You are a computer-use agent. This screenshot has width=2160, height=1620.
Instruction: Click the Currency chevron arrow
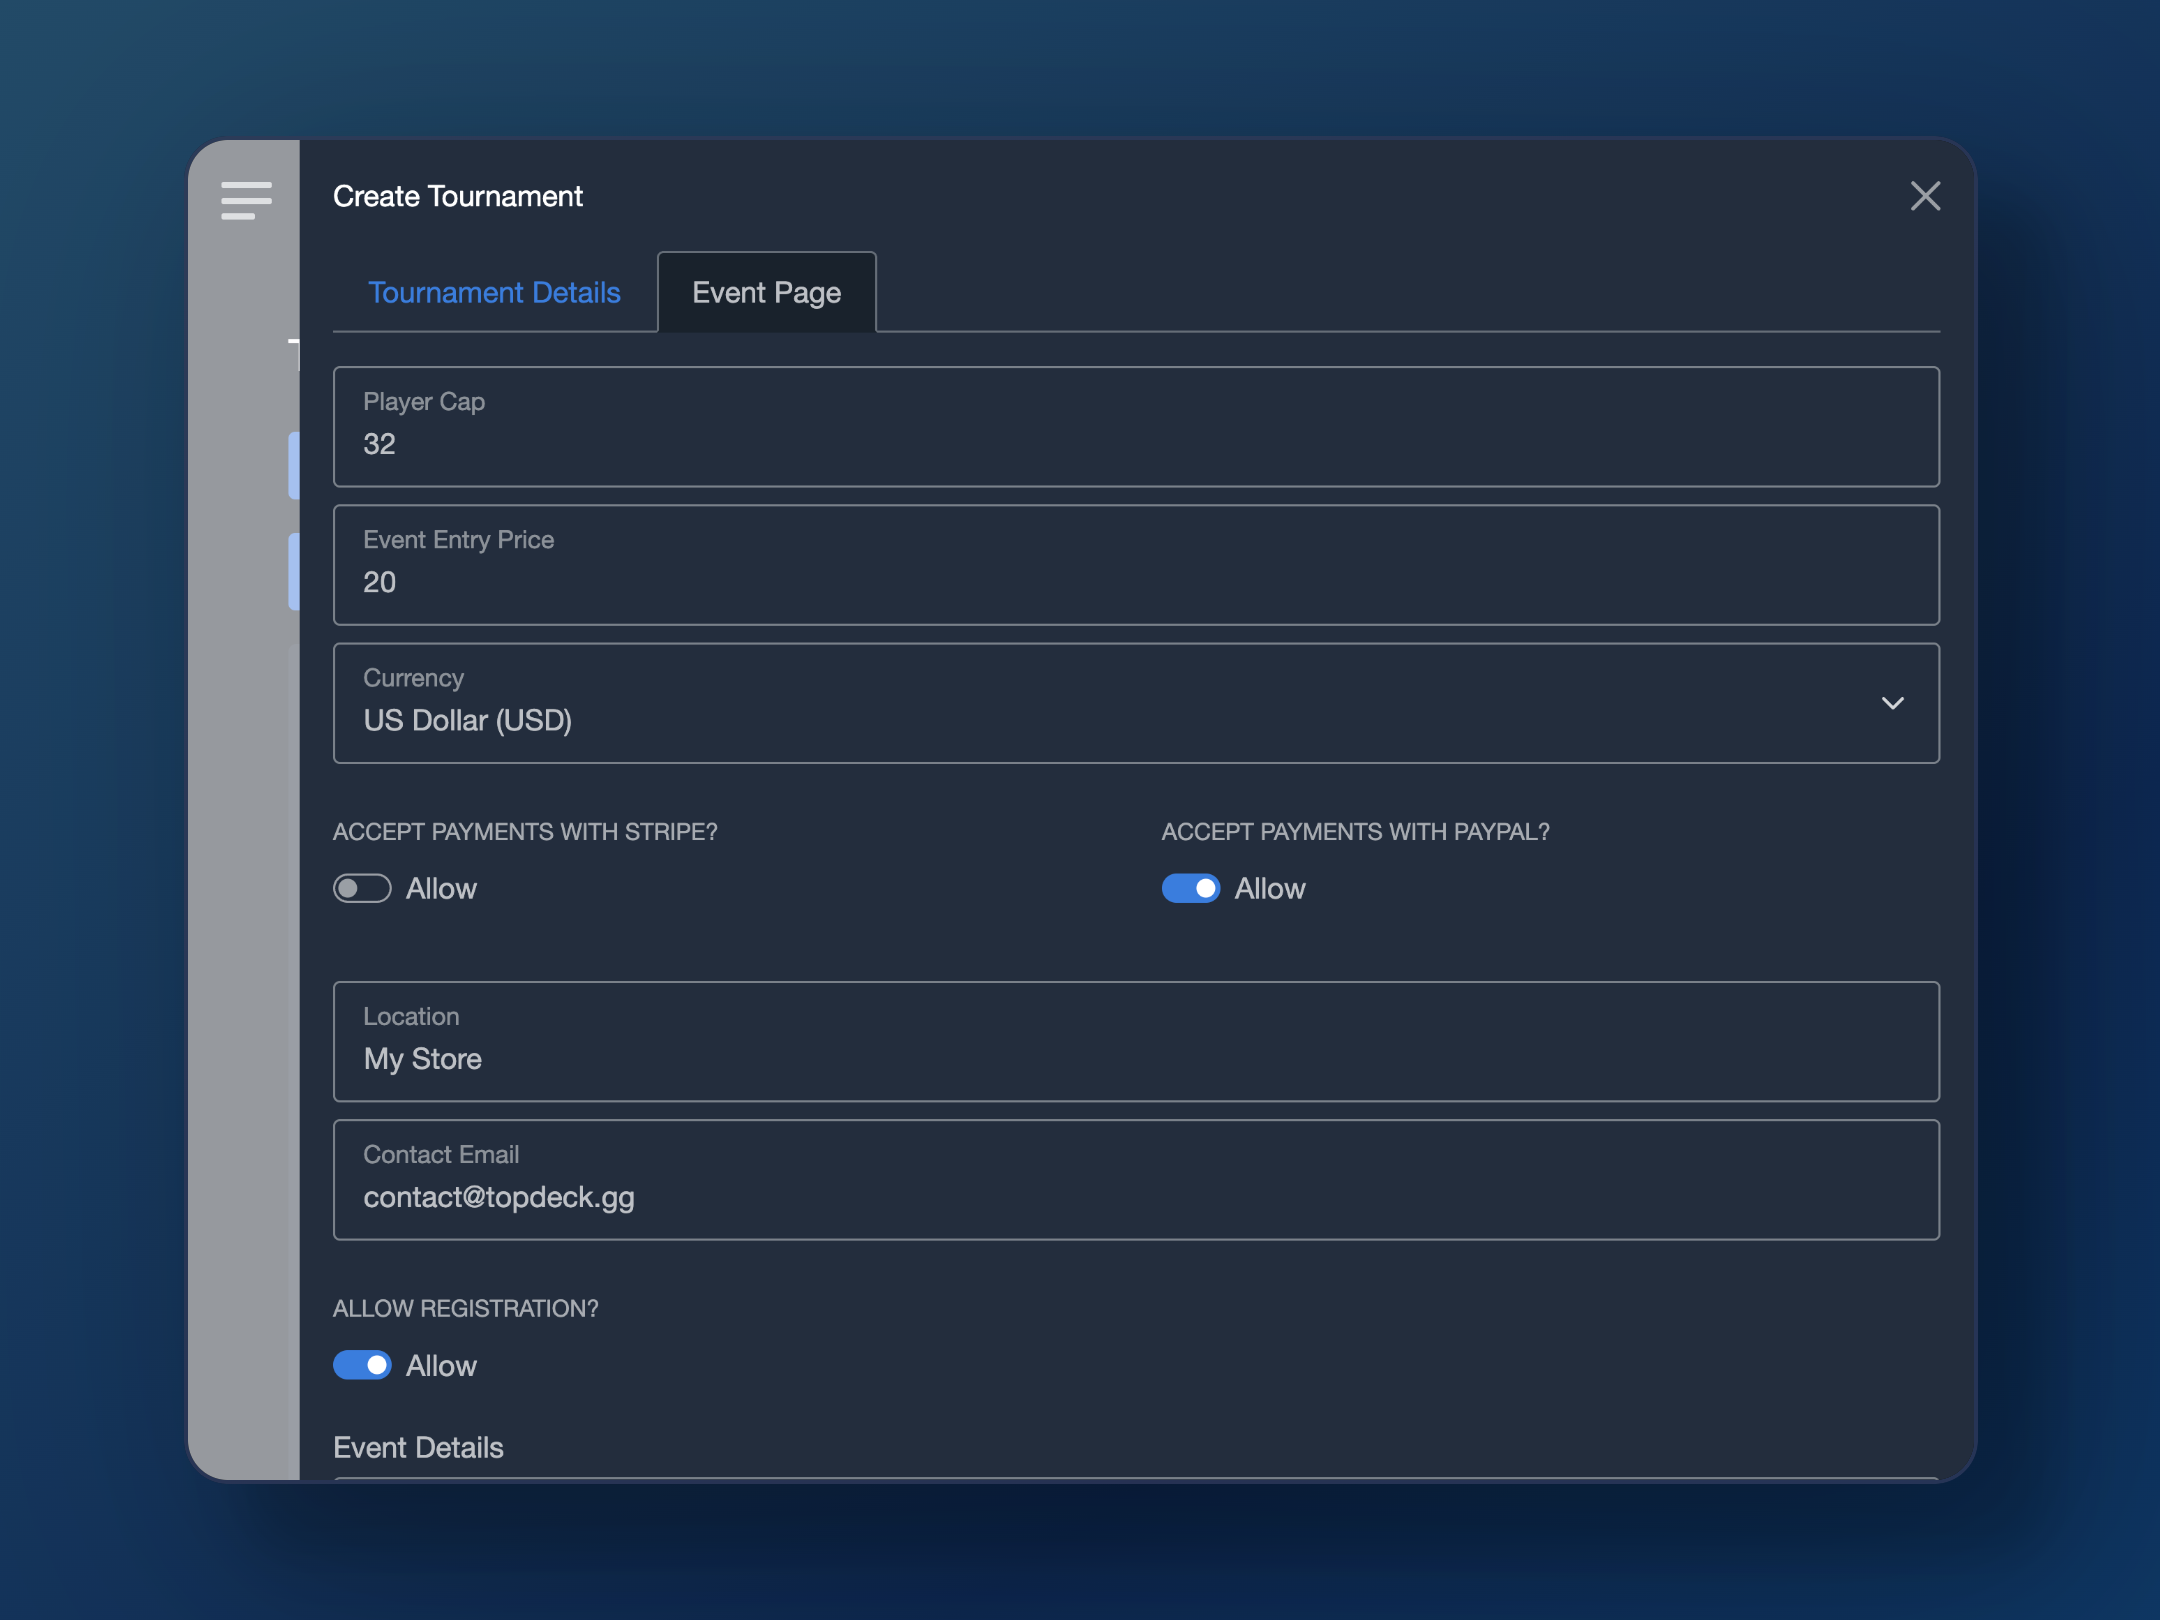[1892, 703]
